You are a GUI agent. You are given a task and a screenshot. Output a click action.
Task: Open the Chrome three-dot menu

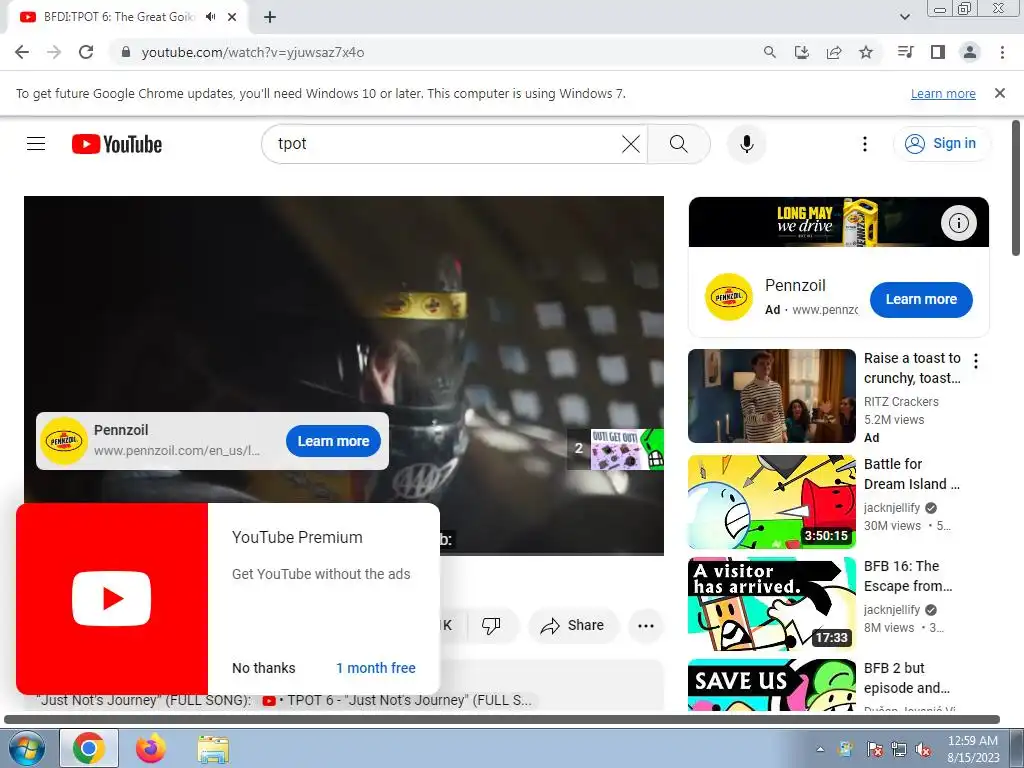[x=1002, y=52]
